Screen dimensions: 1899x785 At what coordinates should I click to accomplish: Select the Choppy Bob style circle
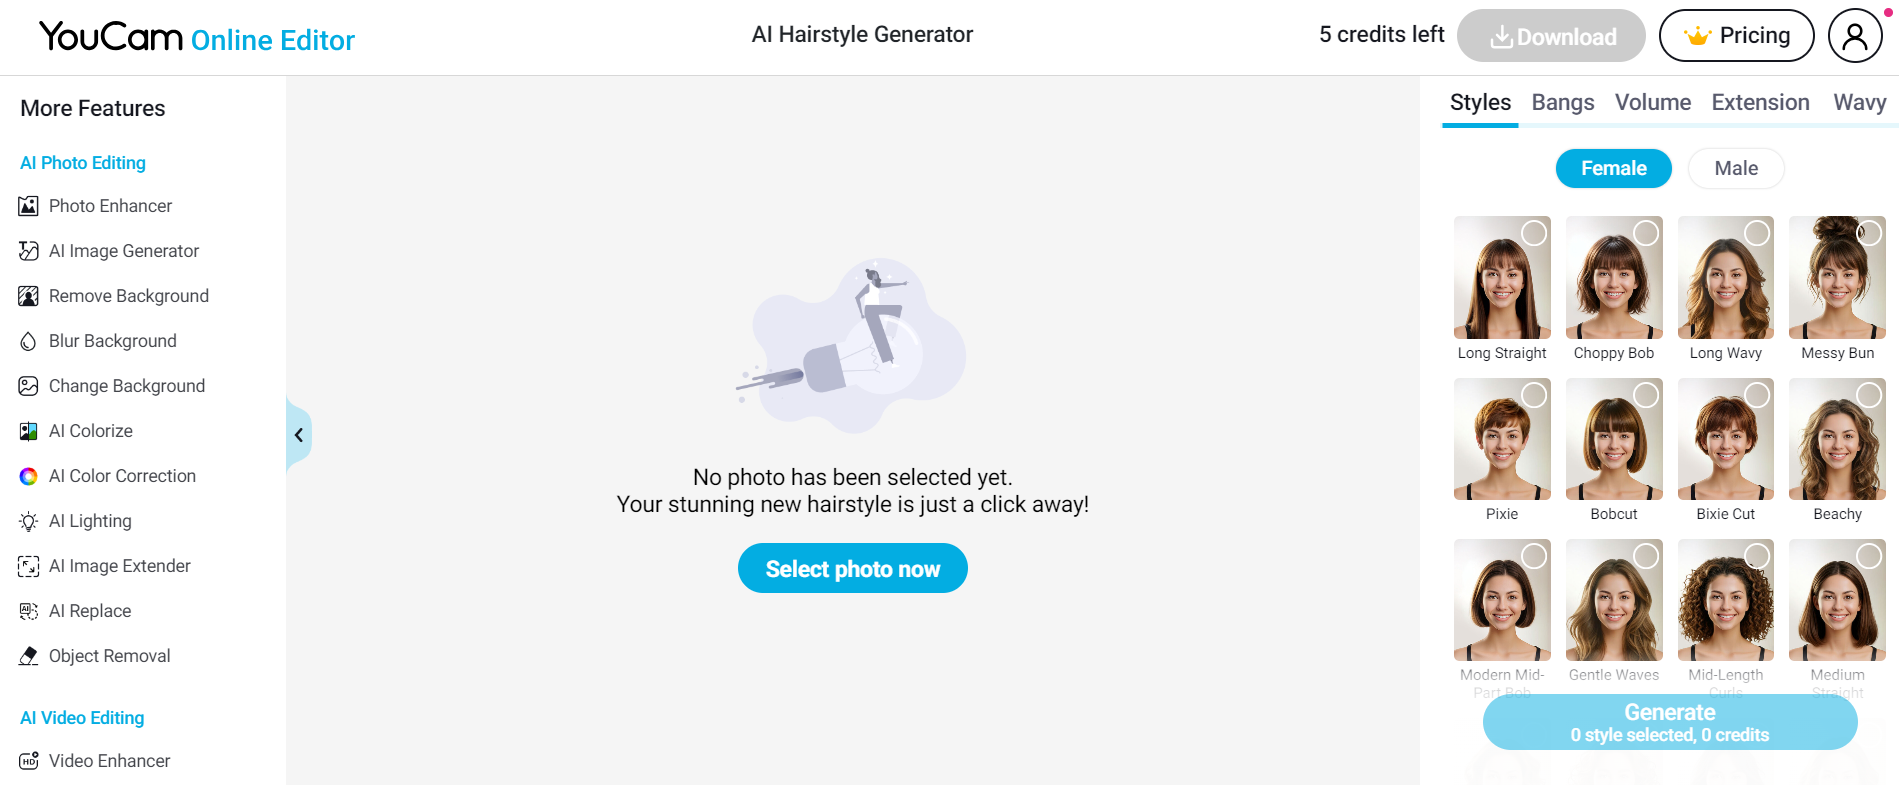[1646, 233]
